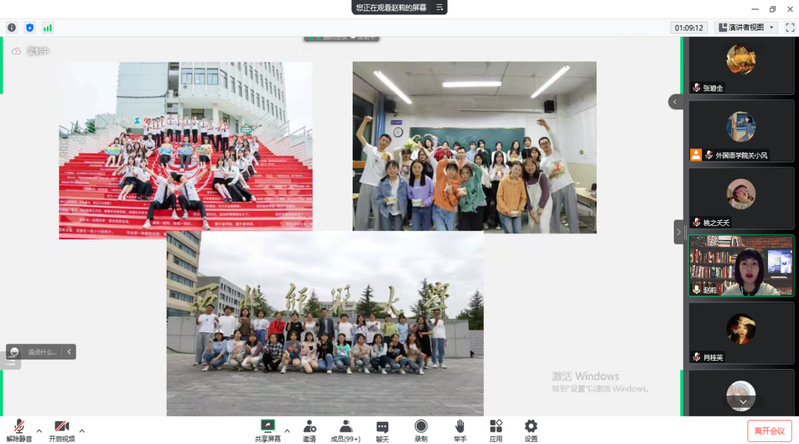
Task: Select 赵韵 speaker video thumbnail
Action: (740, 266)
